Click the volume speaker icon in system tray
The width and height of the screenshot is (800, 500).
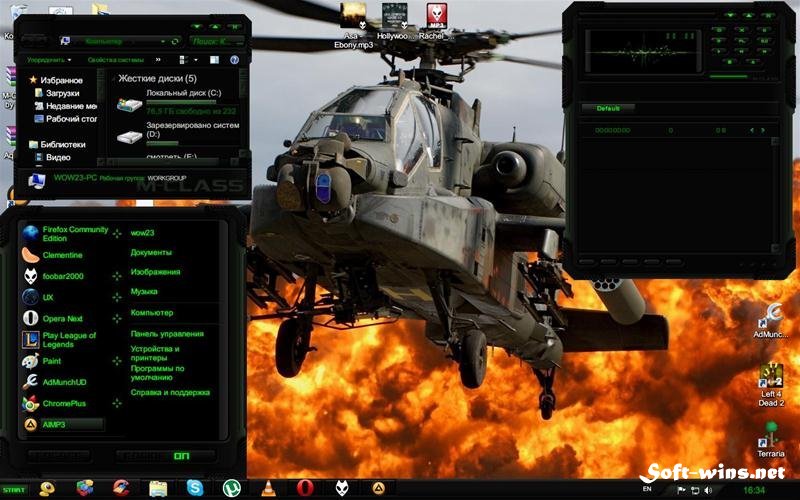click(708, 490)
